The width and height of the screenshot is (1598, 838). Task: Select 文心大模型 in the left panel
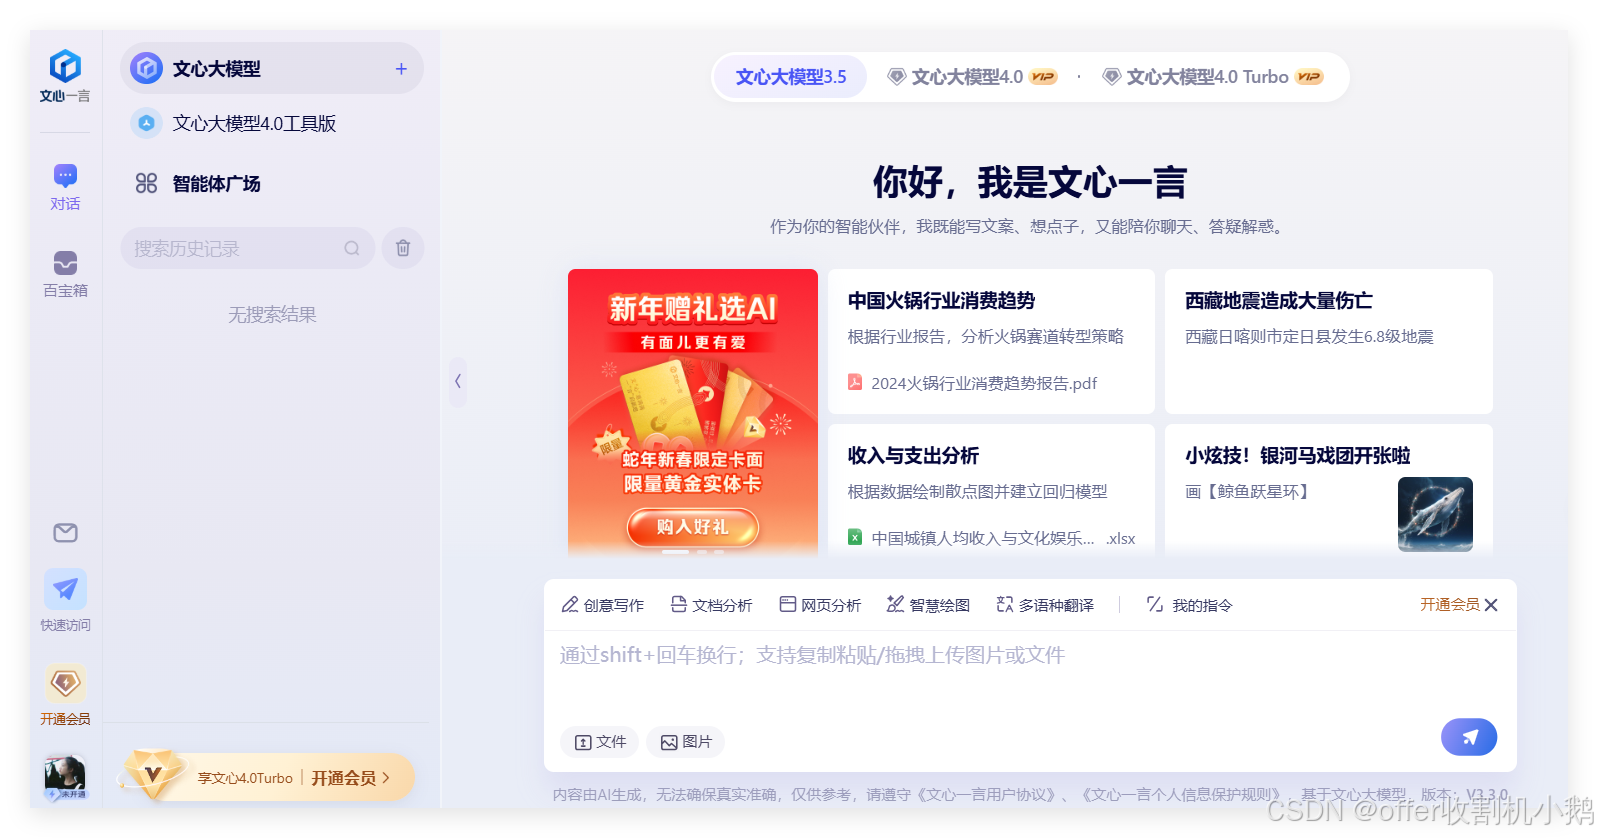272,68
